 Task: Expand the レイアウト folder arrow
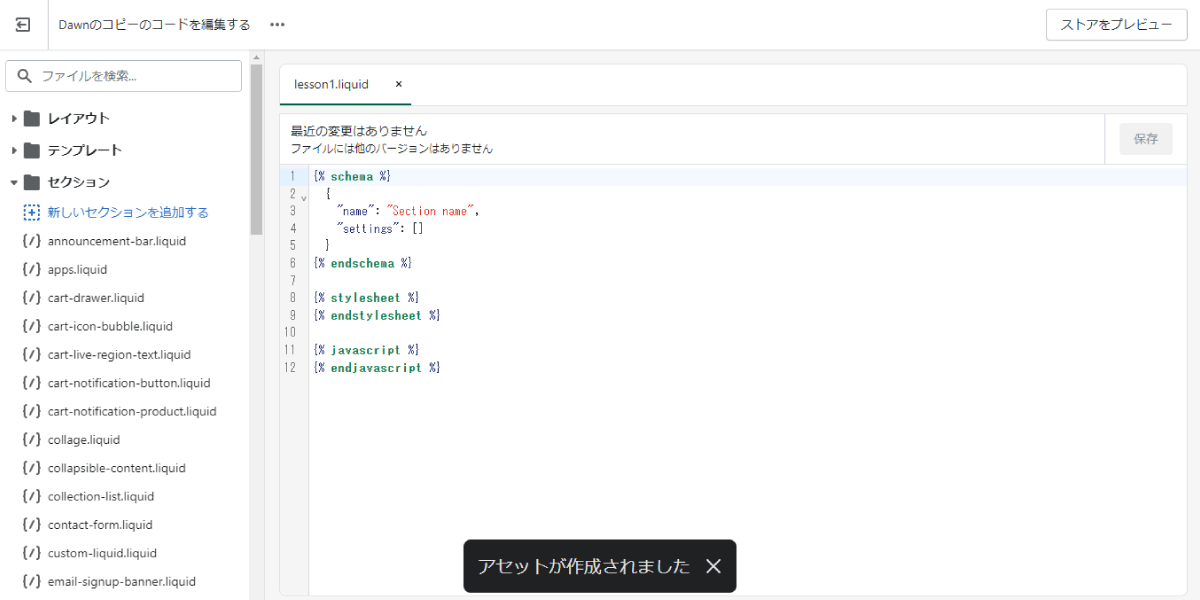click(14, 119)
